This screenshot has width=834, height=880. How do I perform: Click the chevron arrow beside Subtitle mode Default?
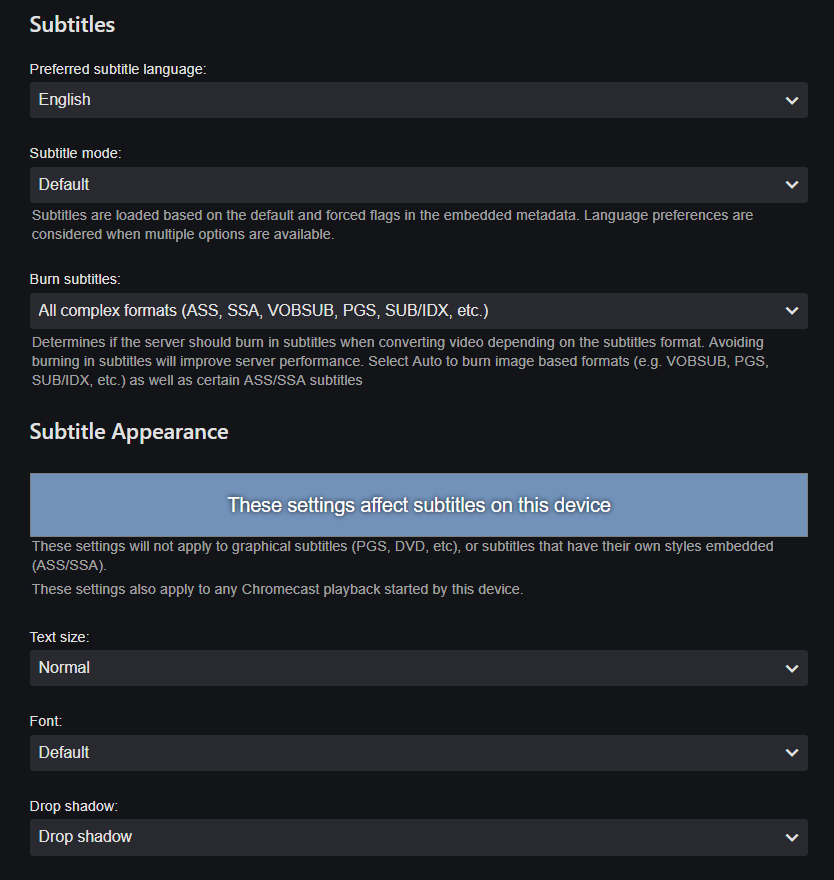(792, 185)
